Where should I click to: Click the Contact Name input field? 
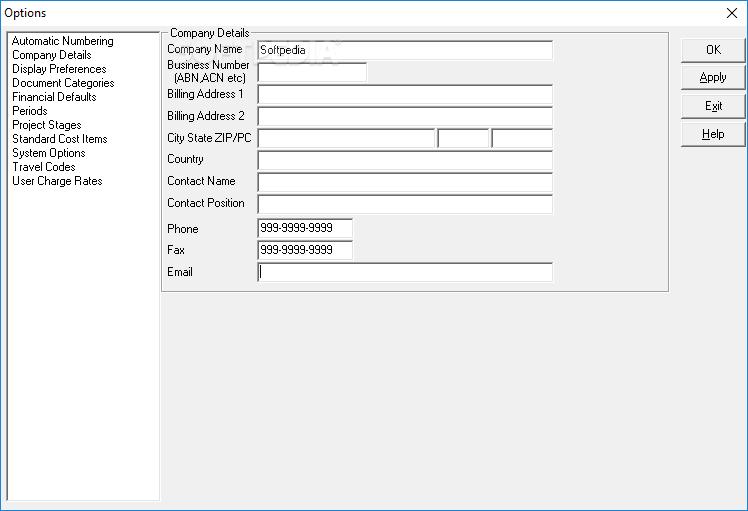(x=405, y=182)
